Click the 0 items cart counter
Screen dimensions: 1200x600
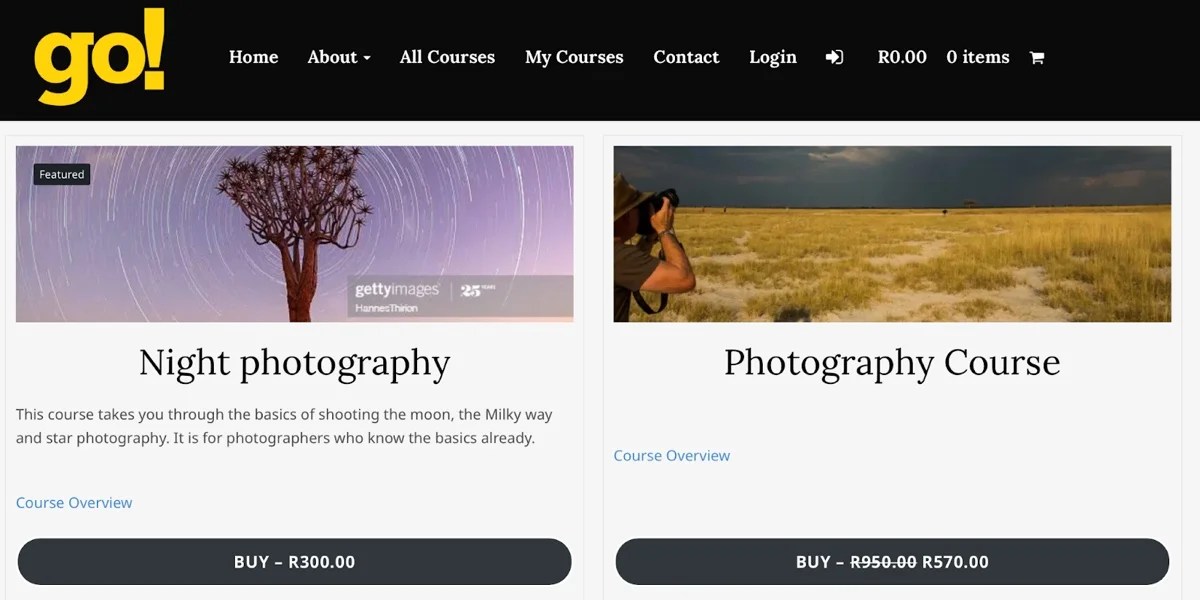click(977, 57)
